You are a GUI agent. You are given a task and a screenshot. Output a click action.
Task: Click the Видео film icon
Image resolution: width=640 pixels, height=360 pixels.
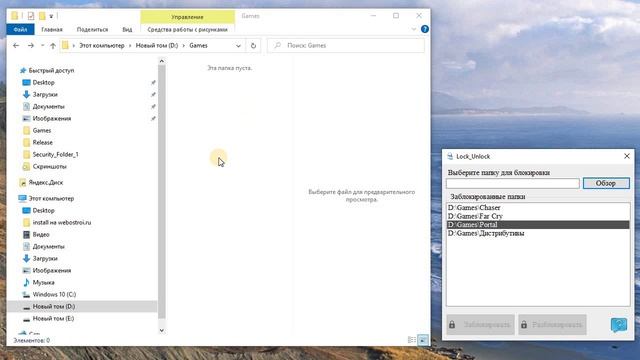pos(26,235)
